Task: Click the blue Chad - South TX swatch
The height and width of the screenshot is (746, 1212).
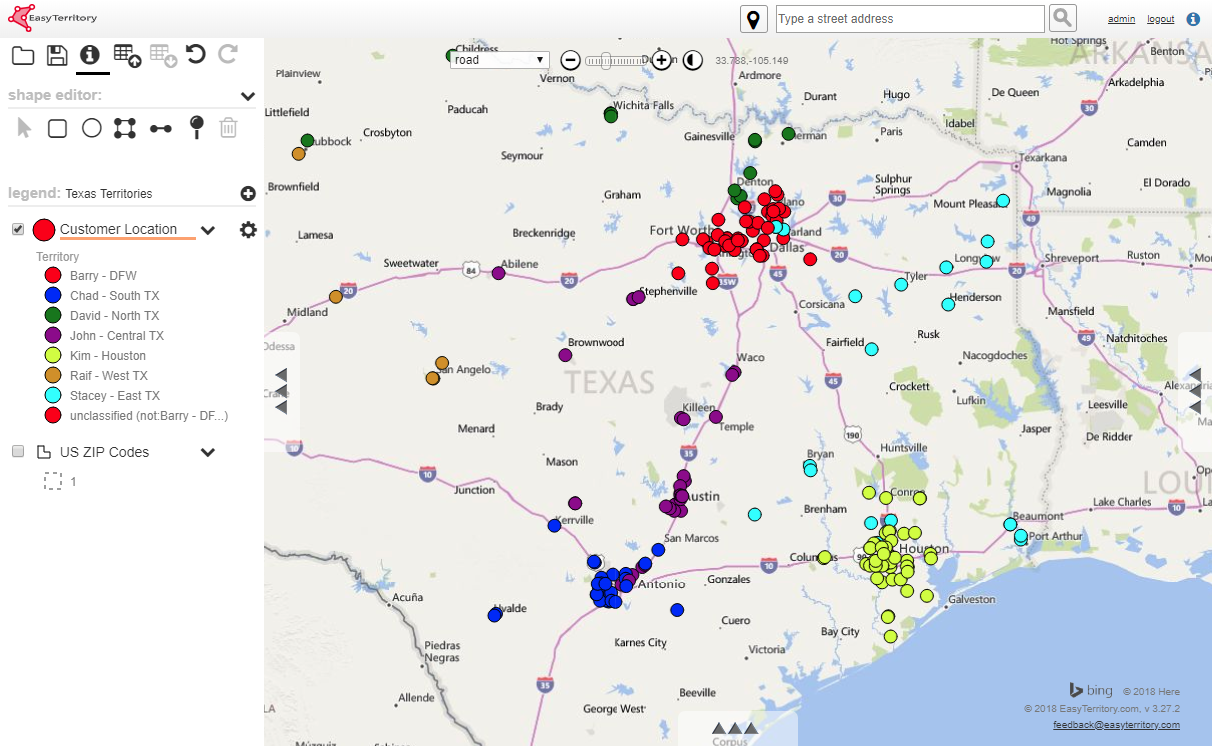Action: [54, 296]
